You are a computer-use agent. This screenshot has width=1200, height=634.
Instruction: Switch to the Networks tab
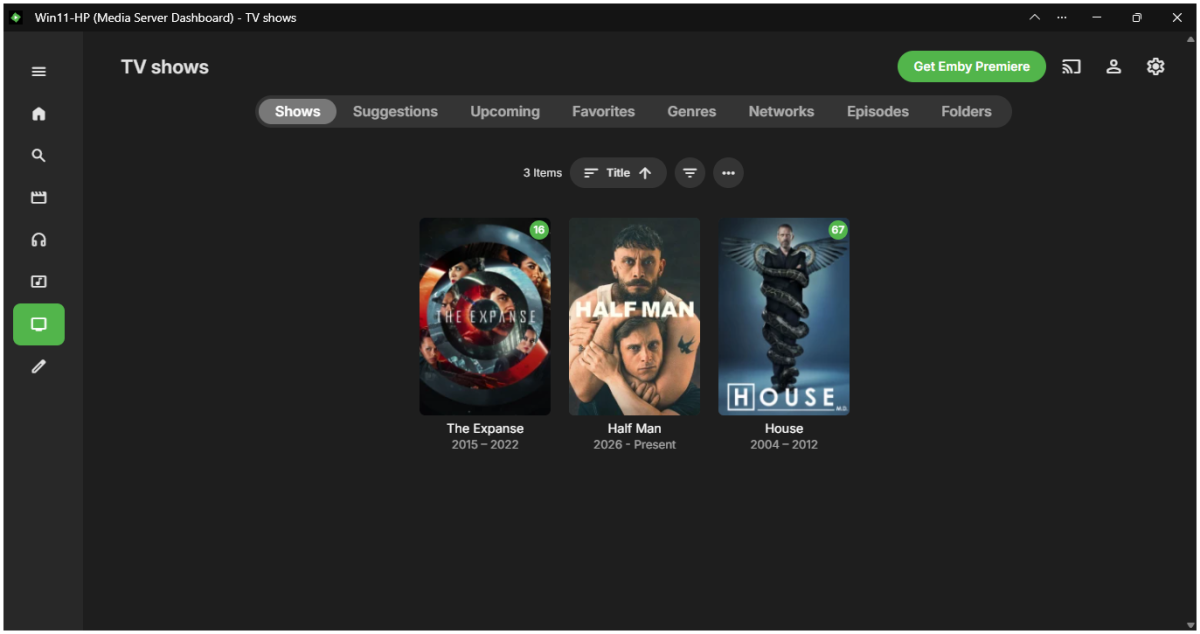click(x=781, y=112)
